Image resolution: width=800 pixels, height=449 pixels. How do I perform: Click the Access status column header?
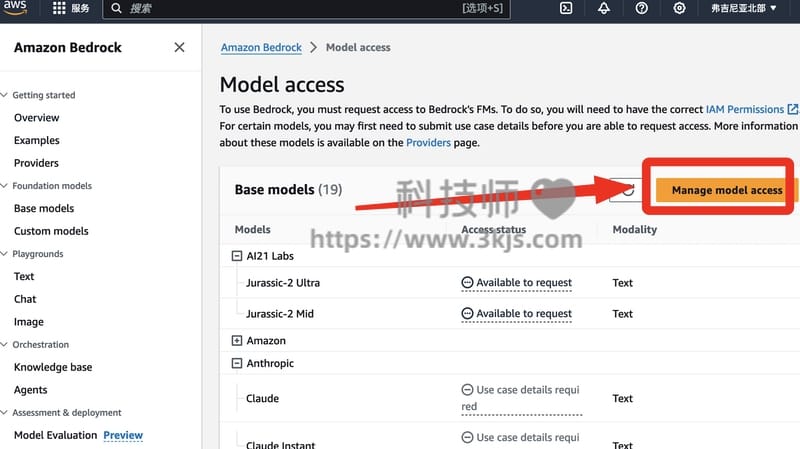(x=493, y=230)
